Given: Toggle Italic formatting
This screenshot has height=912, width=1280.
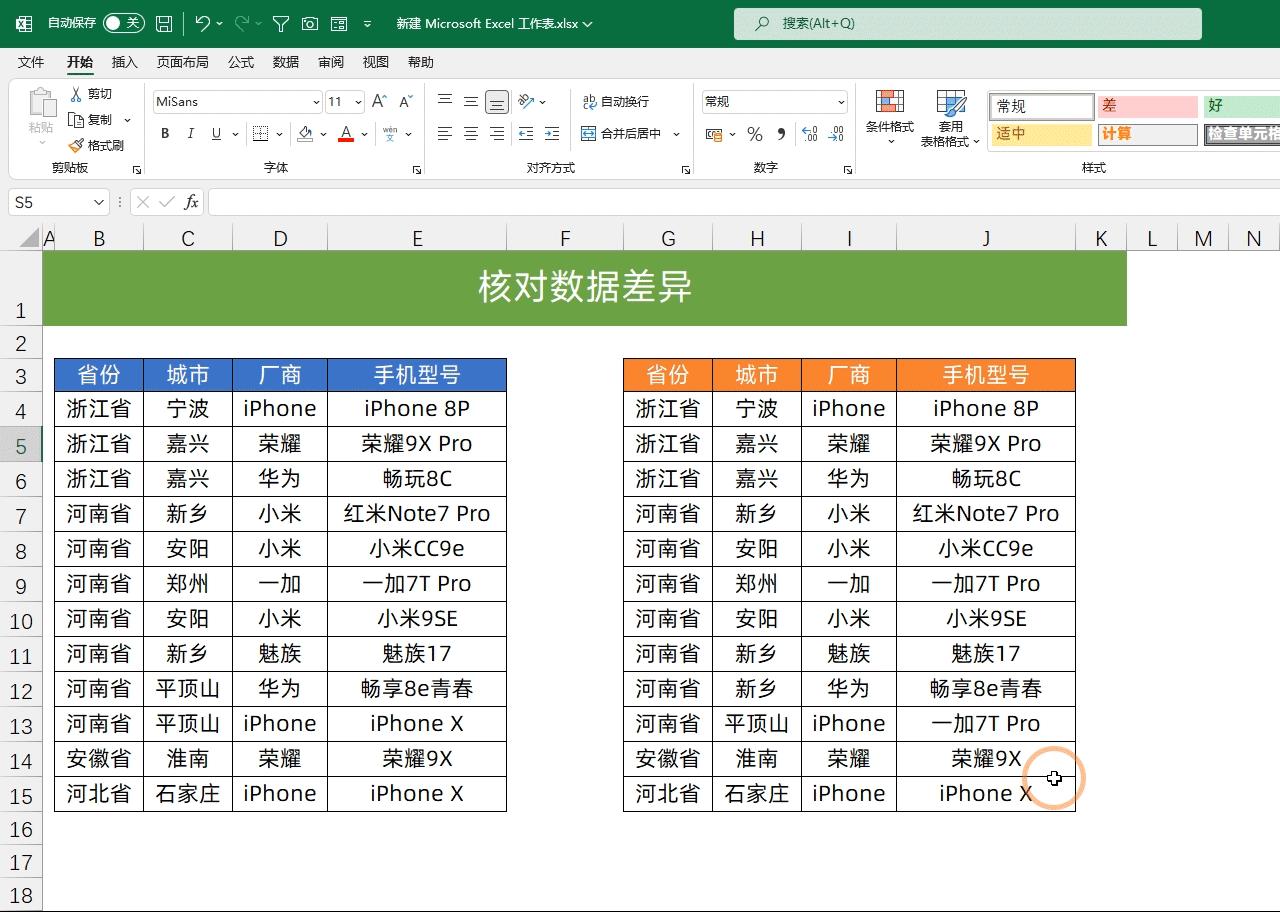Looking at the screenshot, I should coord(189,133).
